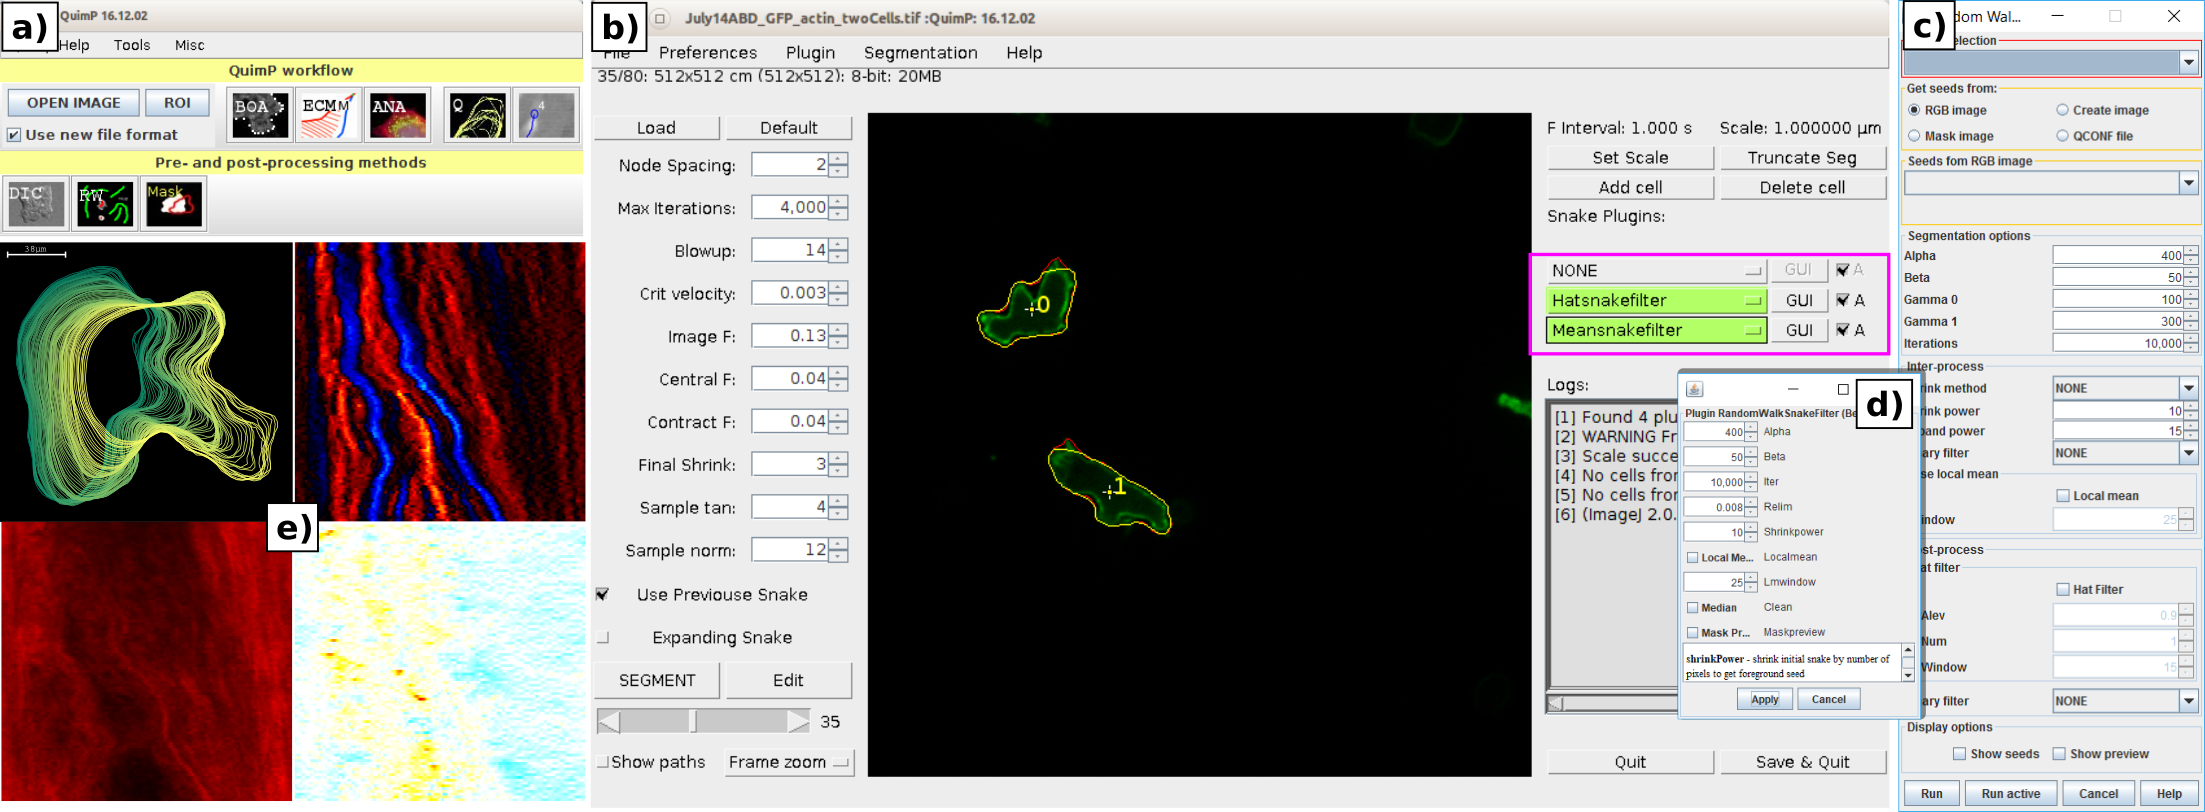Open the Frame zoom dropdown
Image resolution: width=2205 pixels, height=812 pixels.
[789, 762]
